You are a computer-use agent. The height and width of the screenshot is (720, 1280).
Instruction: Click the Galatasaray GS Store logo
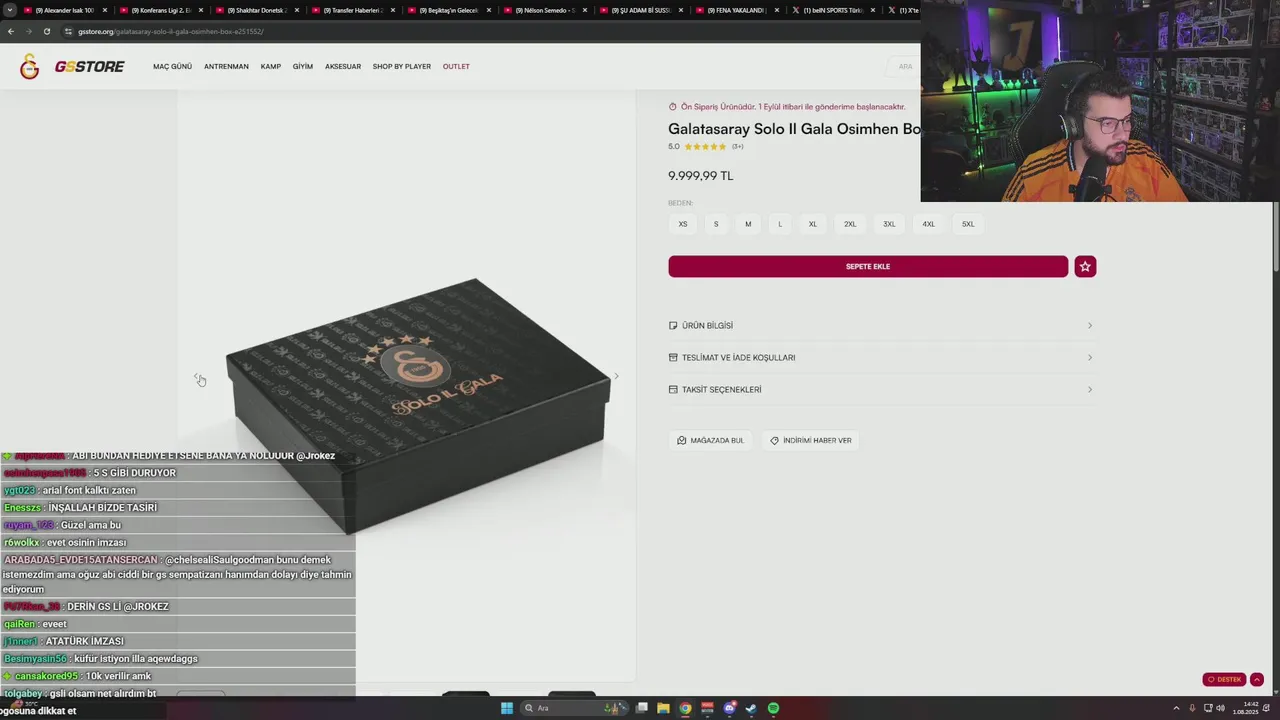point(72,67)
